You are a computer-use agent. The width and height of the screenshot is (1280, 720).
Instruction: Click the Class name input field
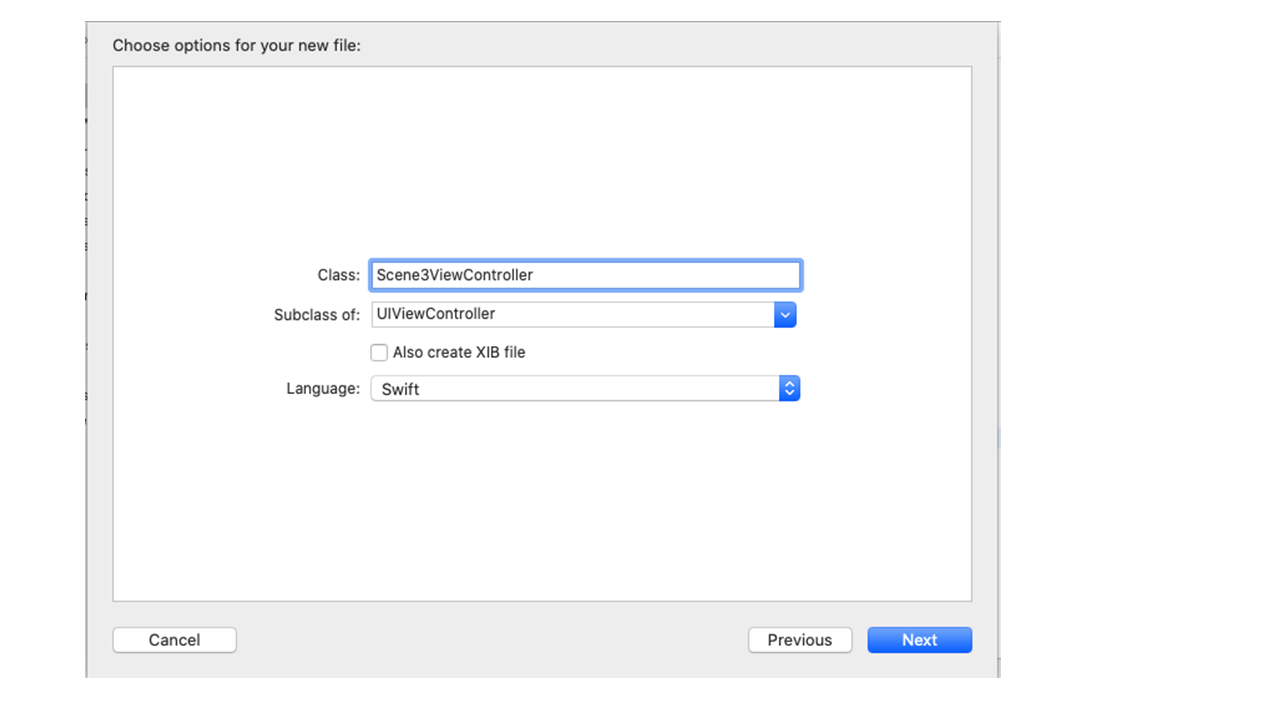click(585, 275)
